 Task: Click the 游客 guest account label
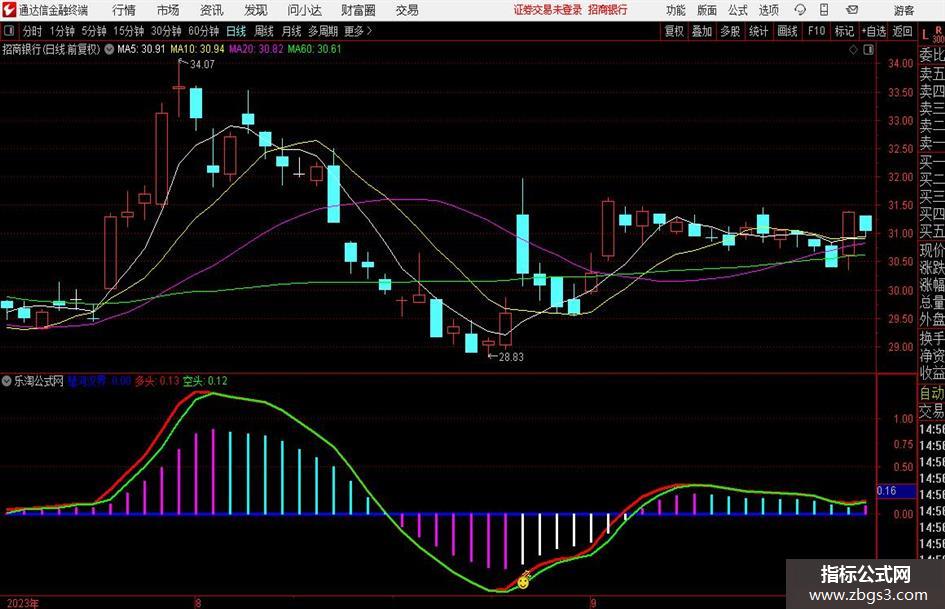(x=904, y=10)
